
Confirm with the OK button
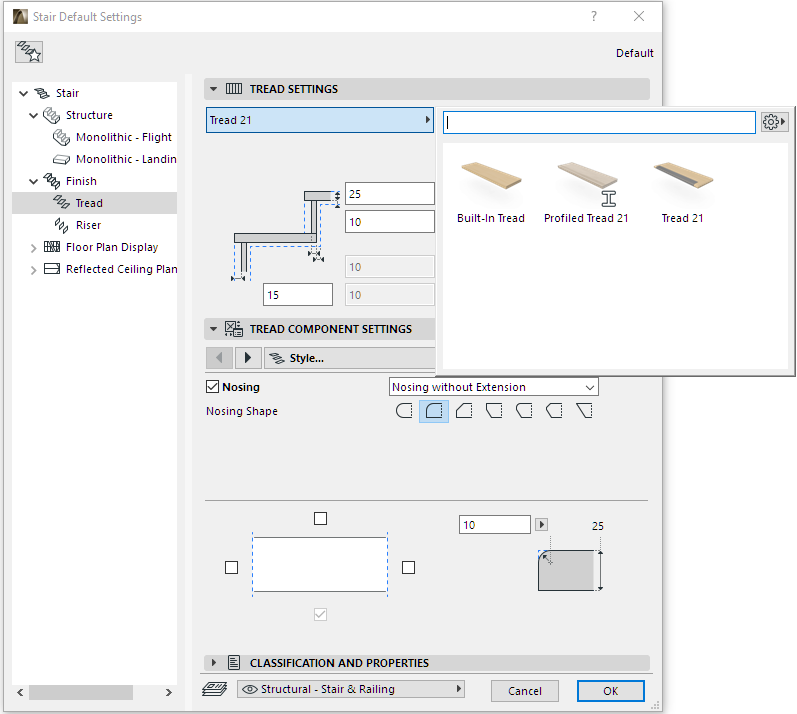point(610,691)
